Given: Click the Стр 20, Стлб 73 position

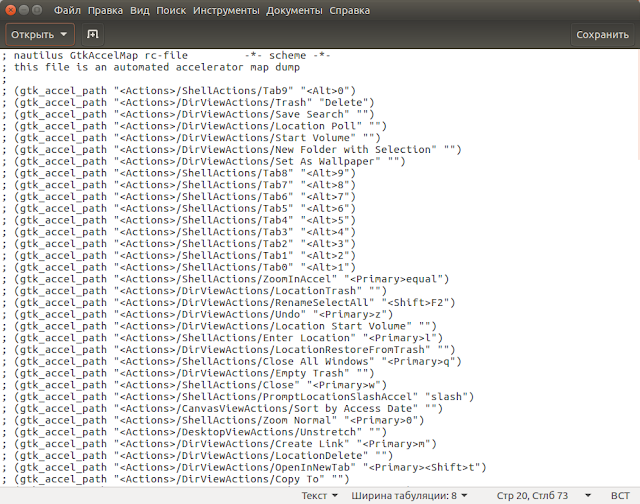Looking at the screenshot, I should click(x=532, y=495).
